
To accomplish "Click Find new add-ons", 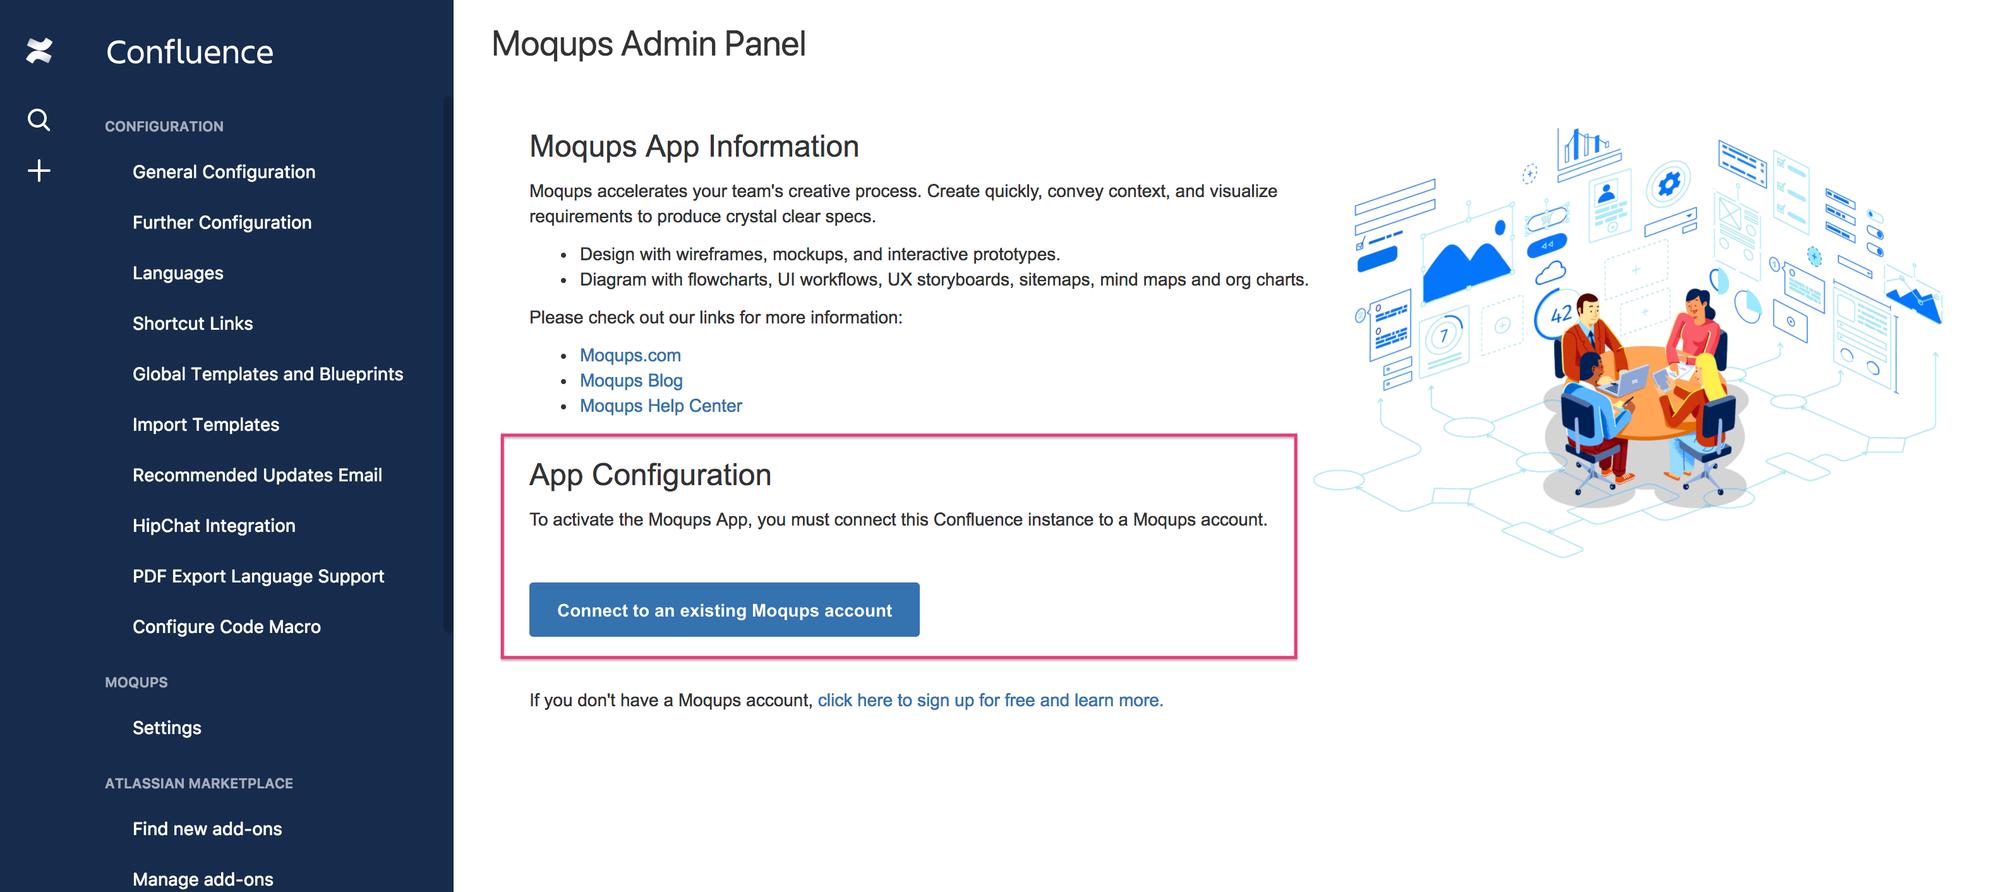I will tap(207, 829).
